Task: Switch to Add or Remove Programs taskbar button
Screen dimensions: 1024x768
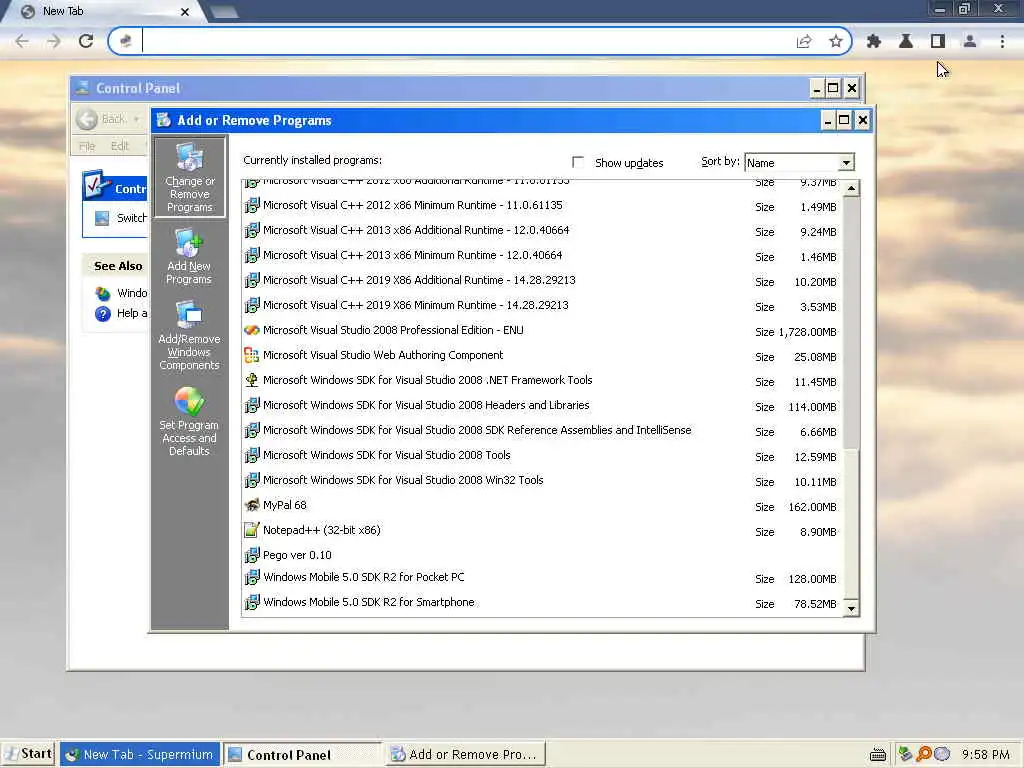Action: coord(465,755)
